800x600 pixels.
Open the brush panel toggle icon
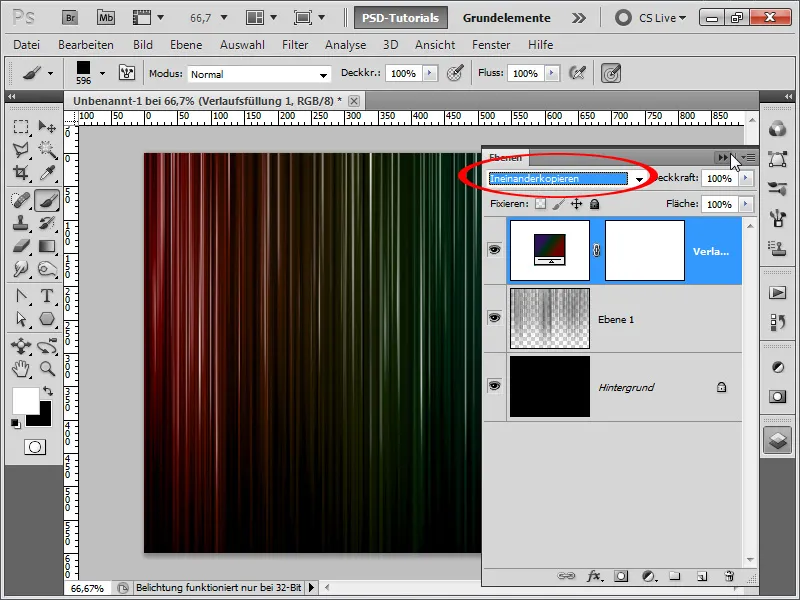click(127, 73)
